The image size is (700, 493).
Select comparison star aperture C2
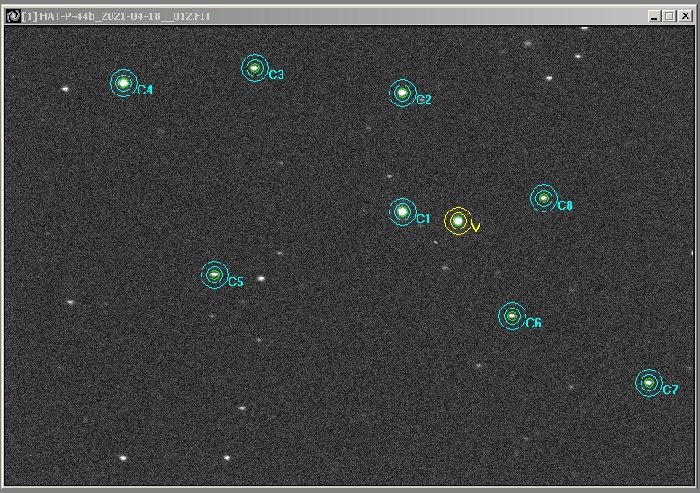403,93
